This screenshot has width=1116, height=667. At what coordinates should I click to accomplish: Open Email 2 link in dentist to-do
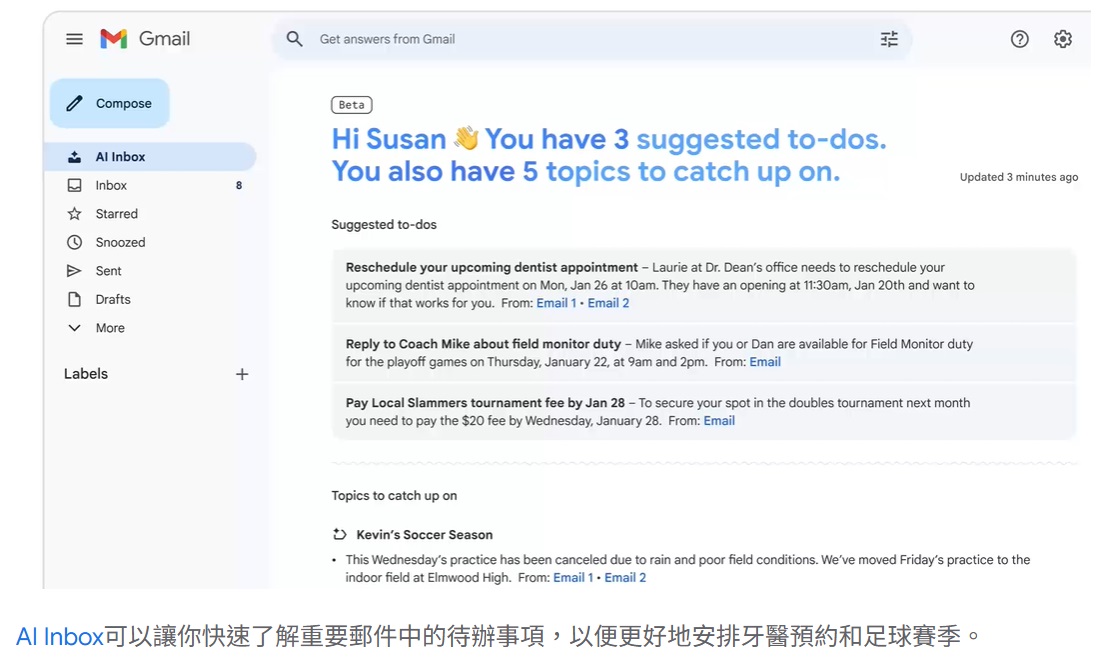(608, 303)
